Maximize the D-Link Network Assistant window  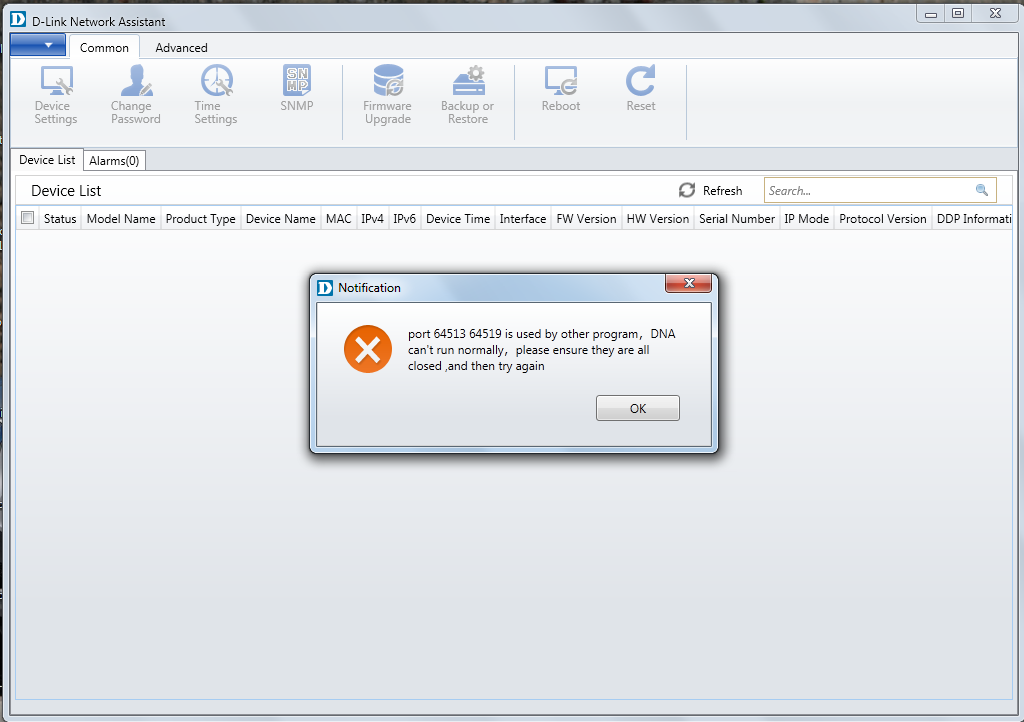(958, 14)
